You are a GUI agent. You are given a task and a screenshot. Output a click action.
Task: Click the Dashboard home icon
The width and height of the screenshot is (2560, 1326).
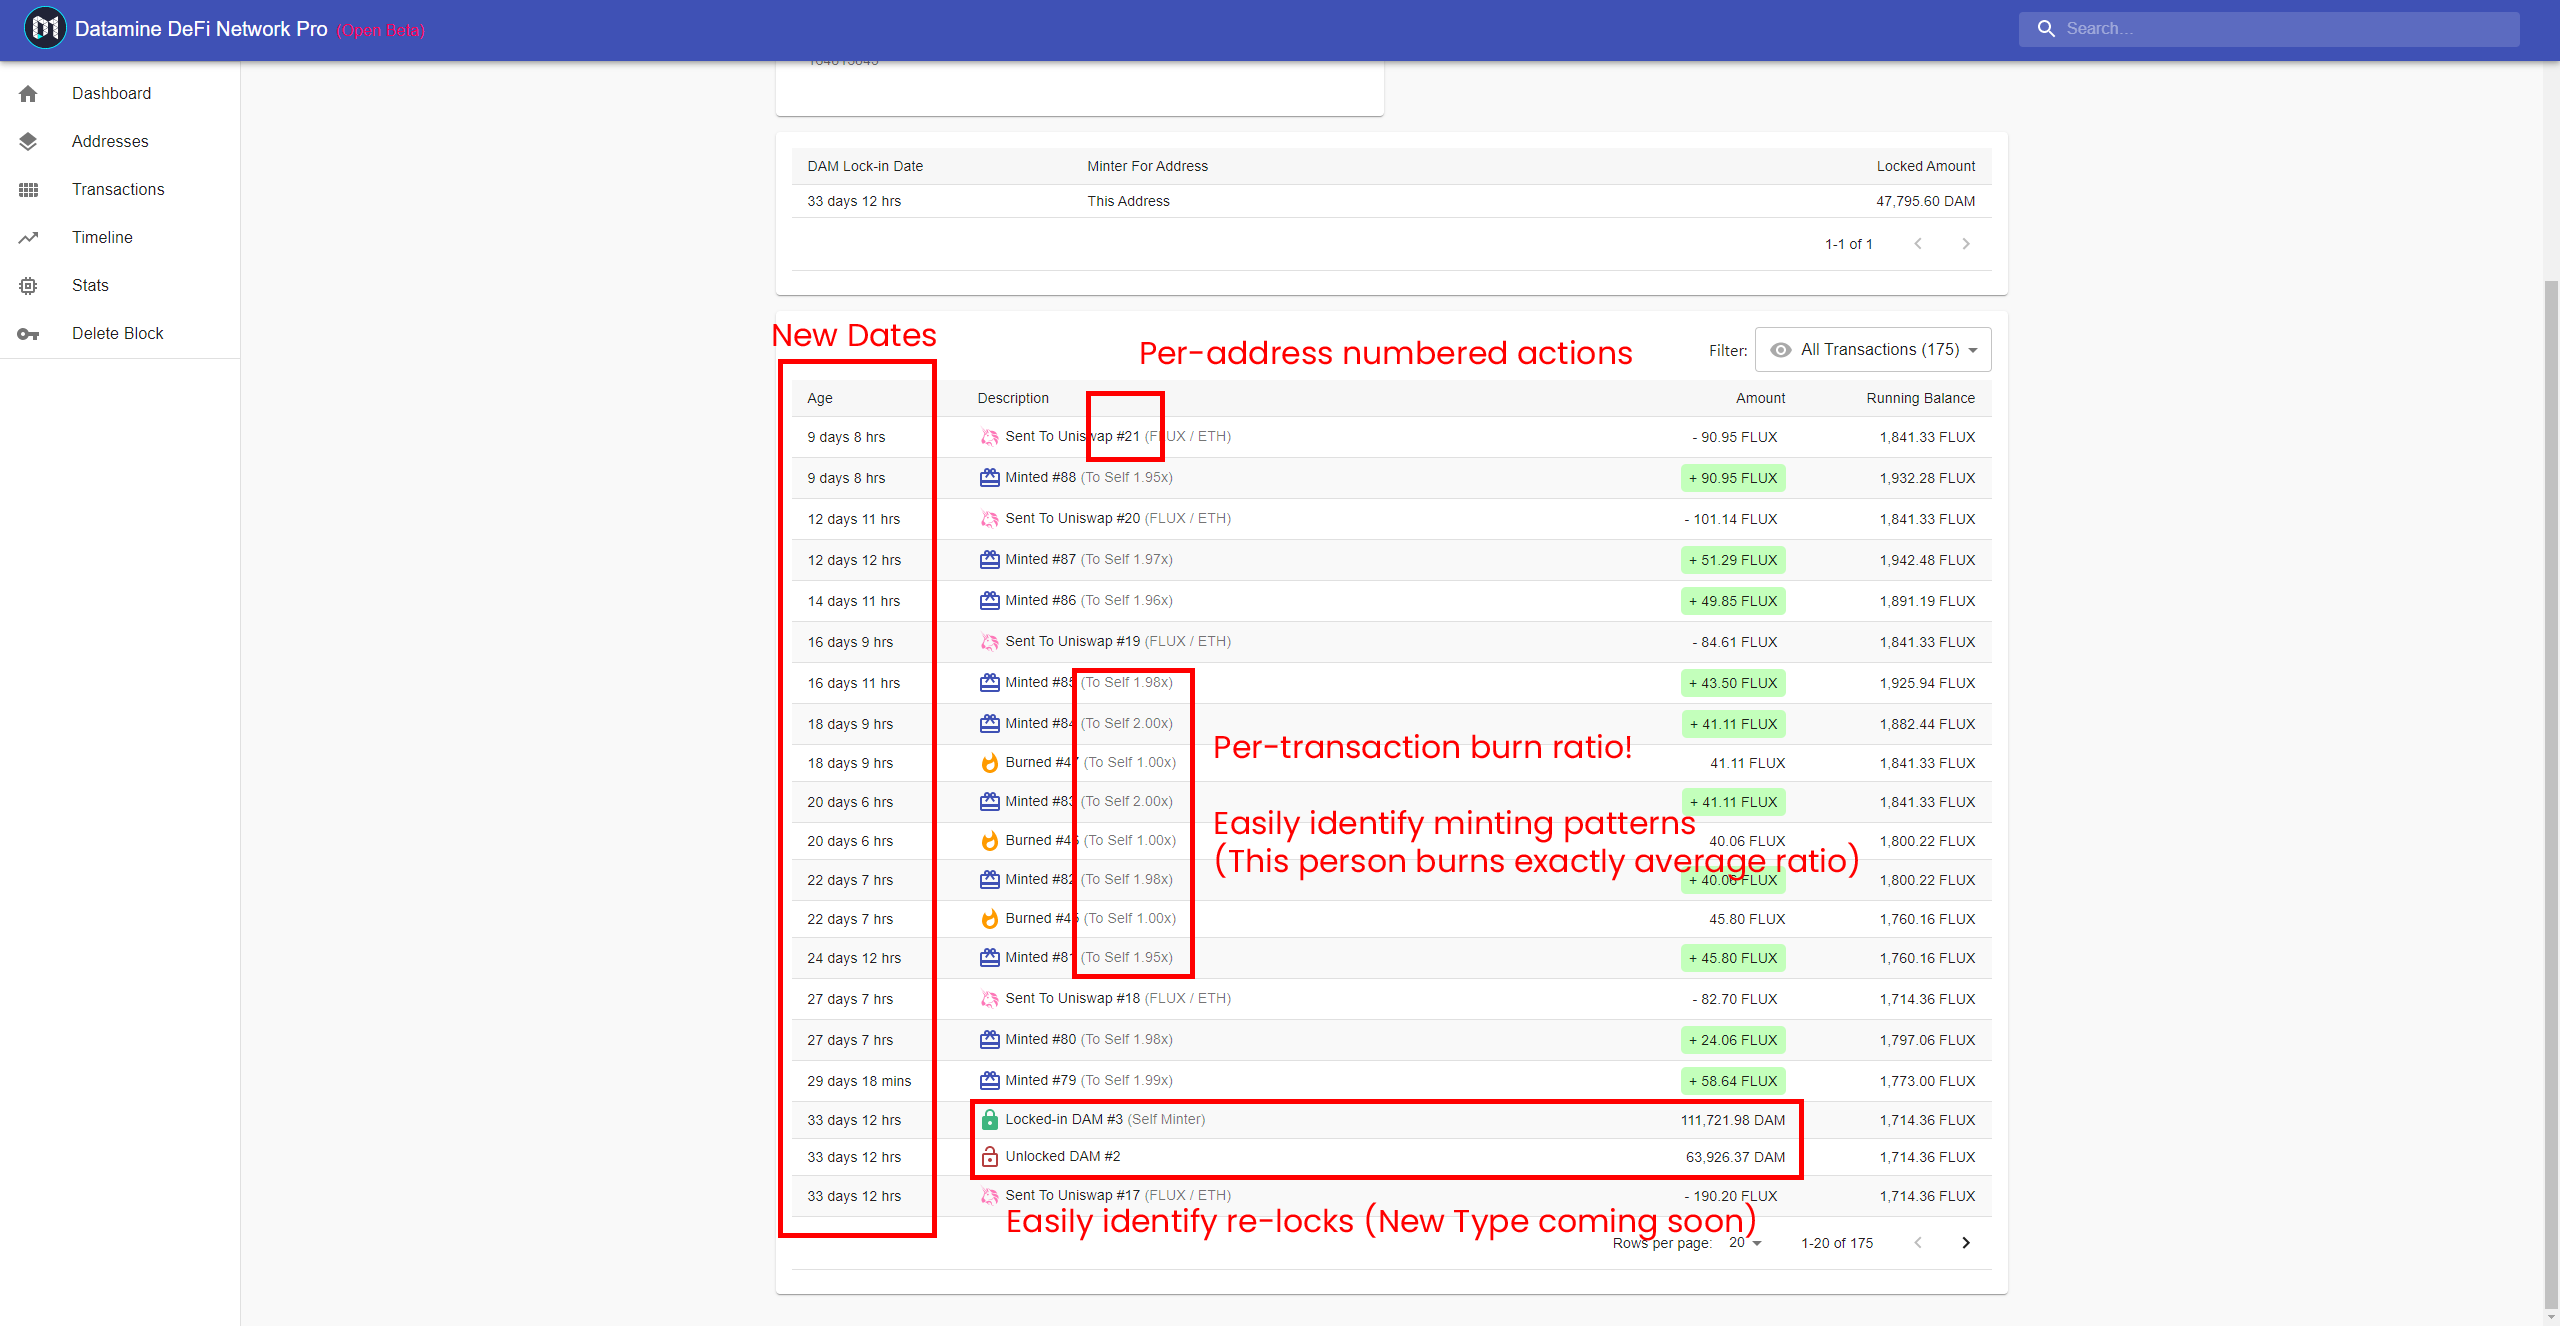(28, 94)
